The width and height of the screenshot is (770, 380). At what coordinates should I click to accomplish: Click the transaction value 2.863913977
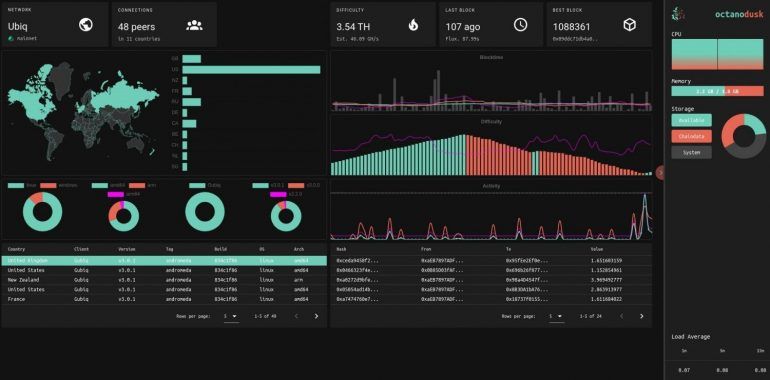(x=606, y=289)
